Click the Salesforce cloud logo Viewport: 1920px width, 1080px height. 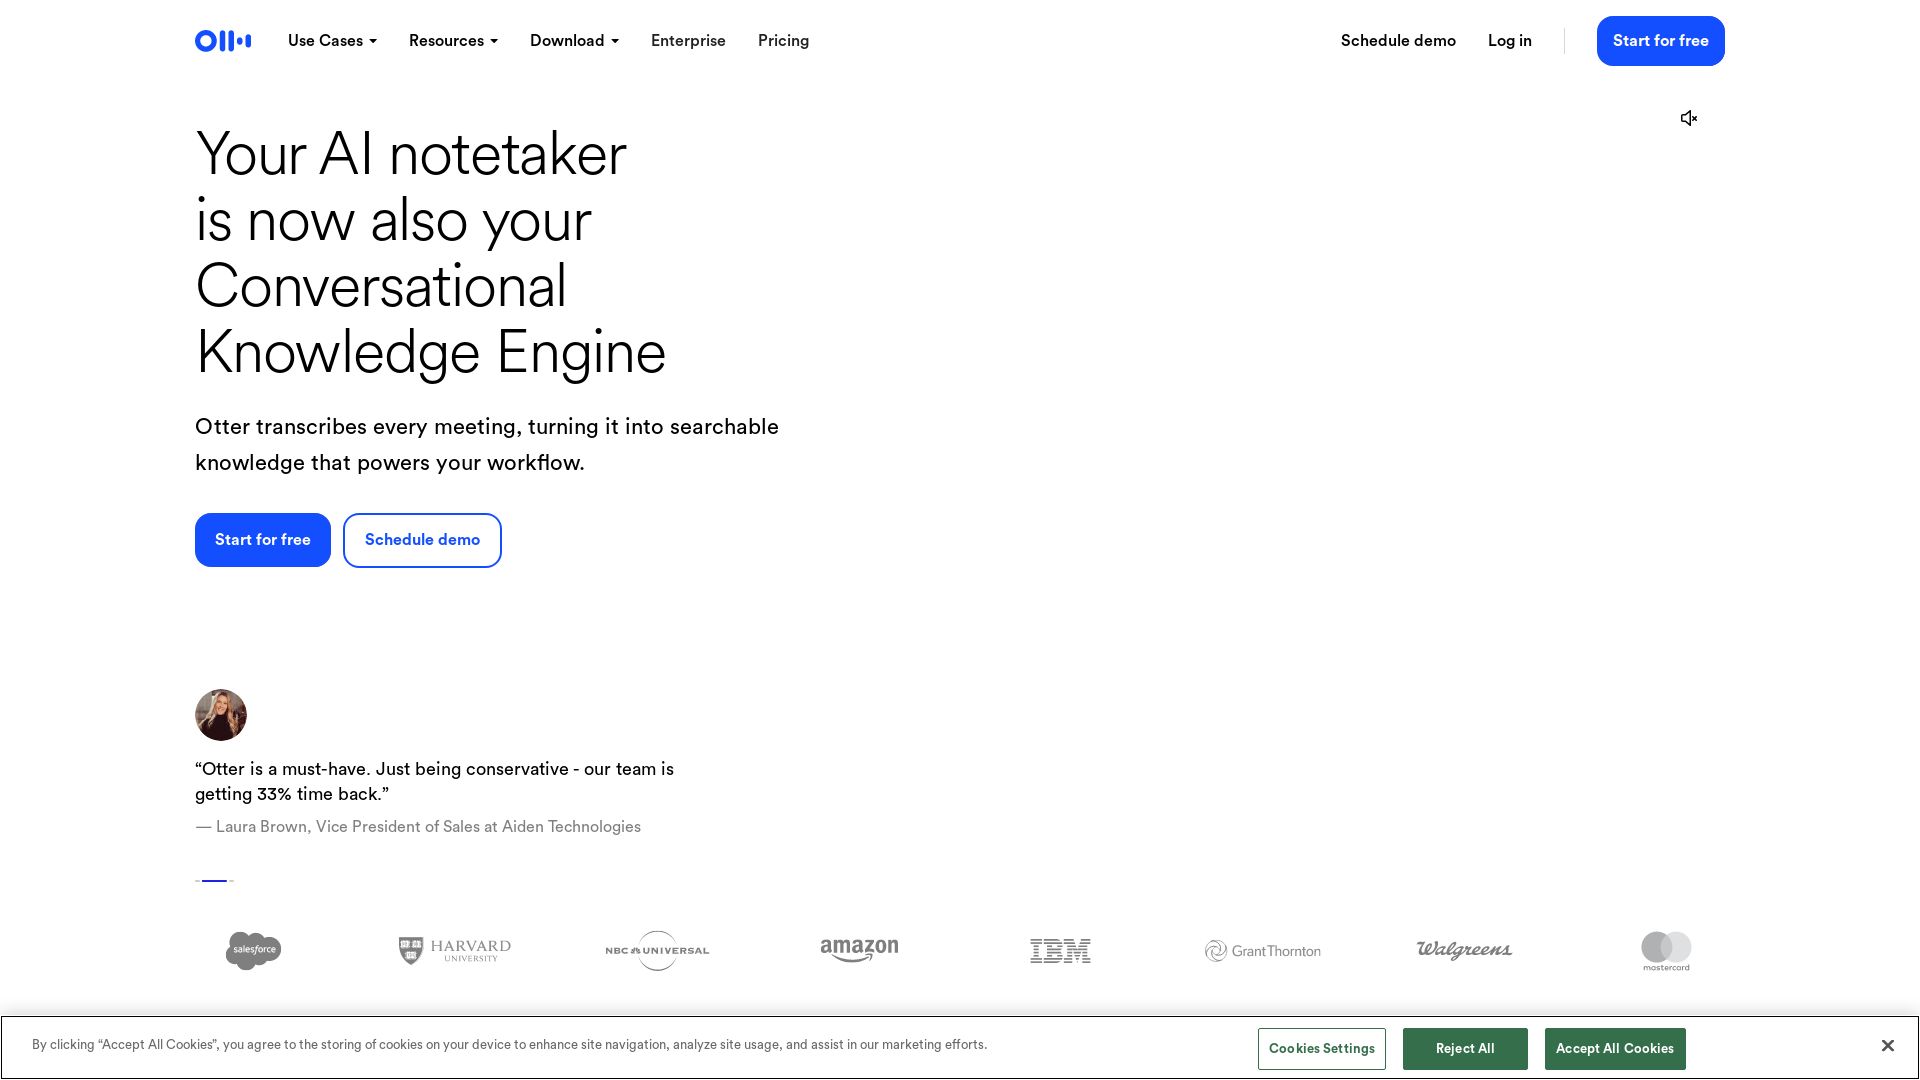pyautogui.click(x=253, y=950)
